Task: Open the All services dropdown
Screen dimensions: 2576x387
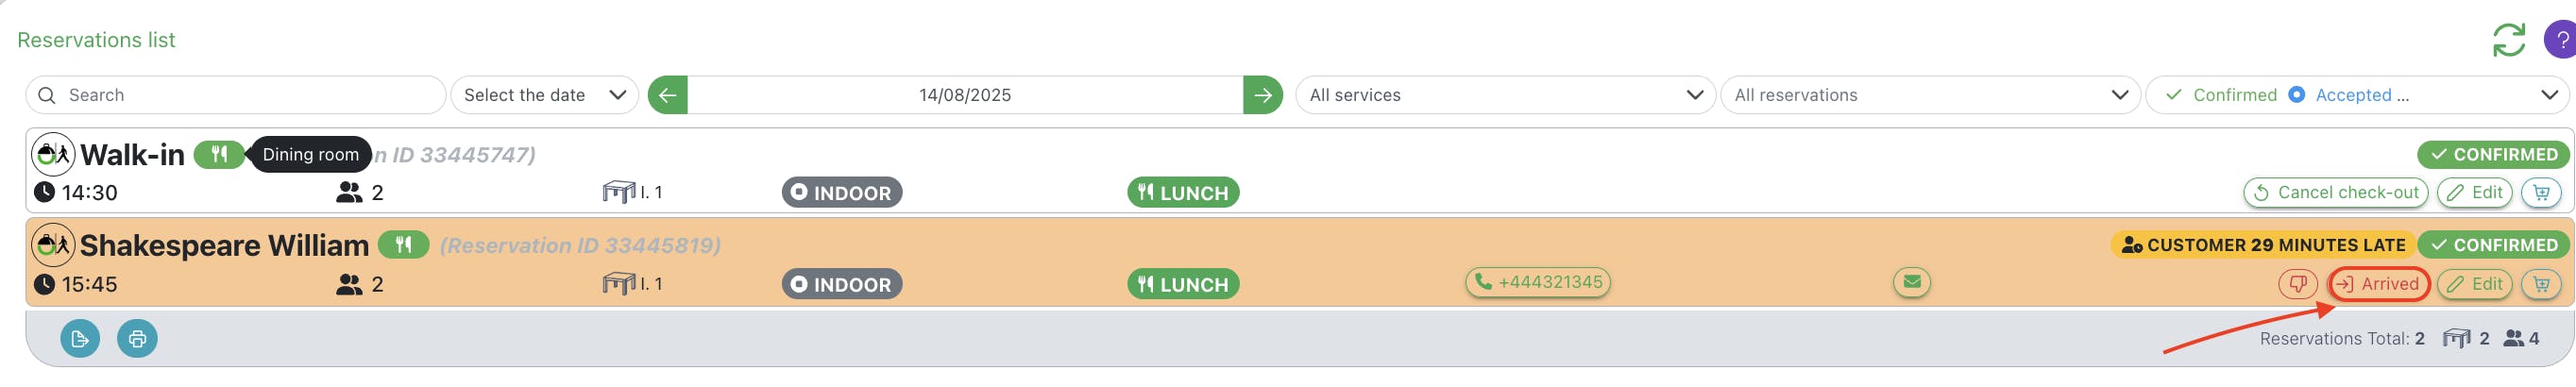Action: click(x=1505, y=95)
